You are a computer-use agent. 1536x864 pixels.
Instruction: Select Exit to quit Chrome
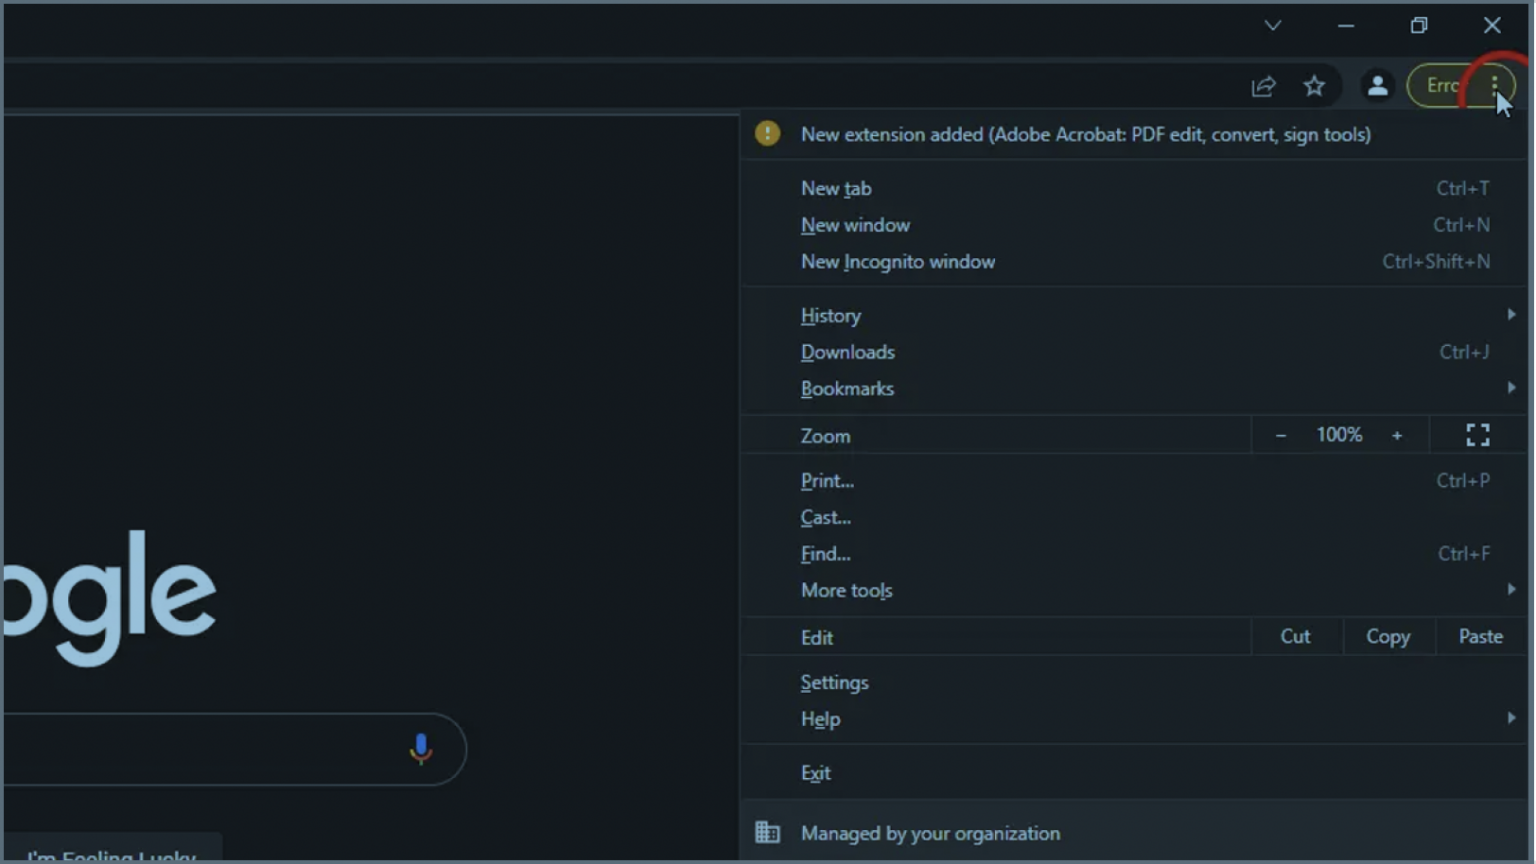[x=1134, y=773]
